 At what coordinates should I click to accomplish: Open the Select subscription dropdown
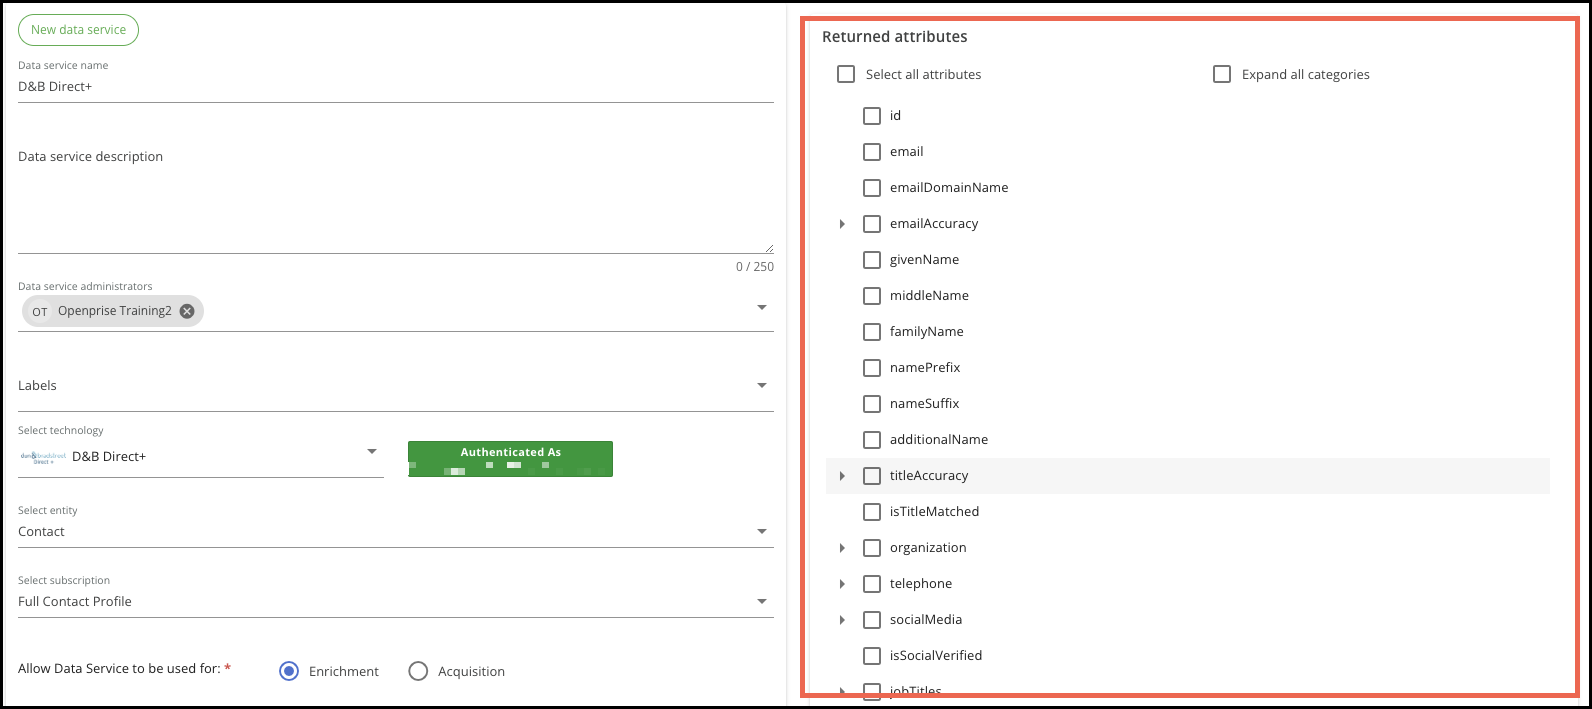tap(762, 602)
